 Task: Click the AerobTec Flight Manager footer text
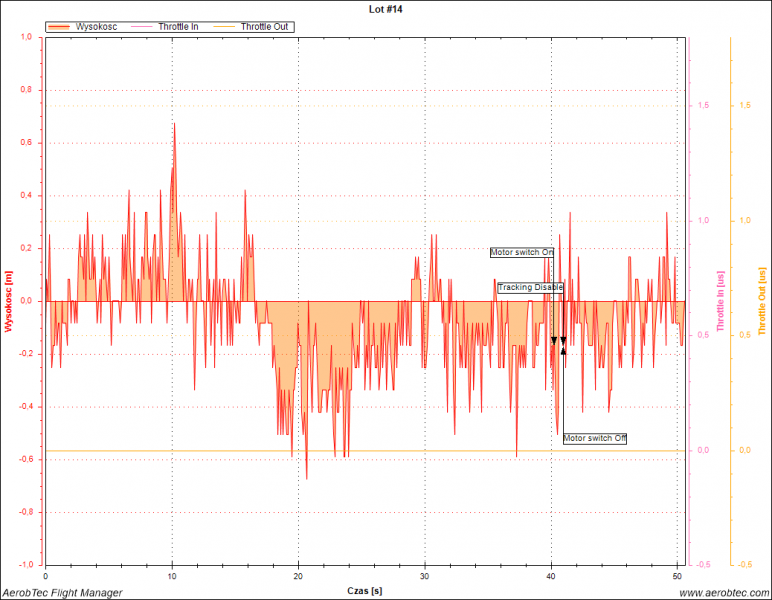(62, 593)
